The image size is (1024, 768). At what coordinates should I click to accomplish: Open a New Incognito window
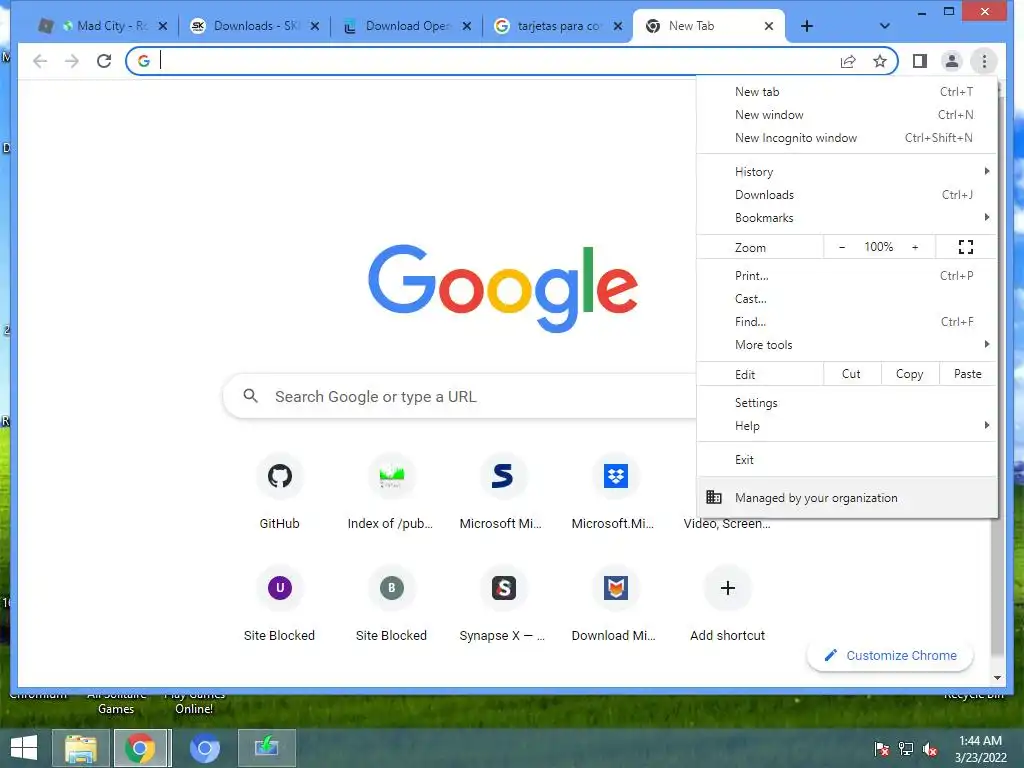[846, 138]
